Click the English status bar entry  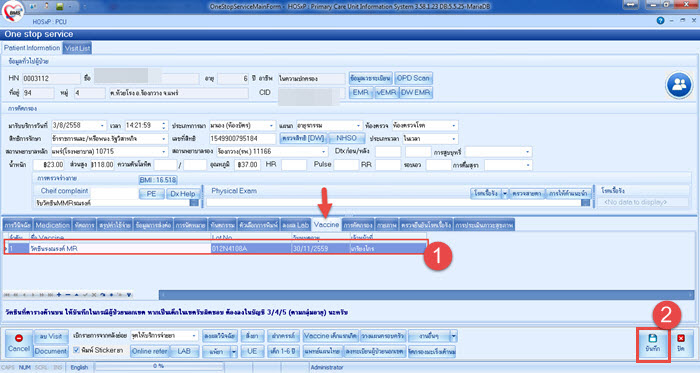click(x=79, y=367)
